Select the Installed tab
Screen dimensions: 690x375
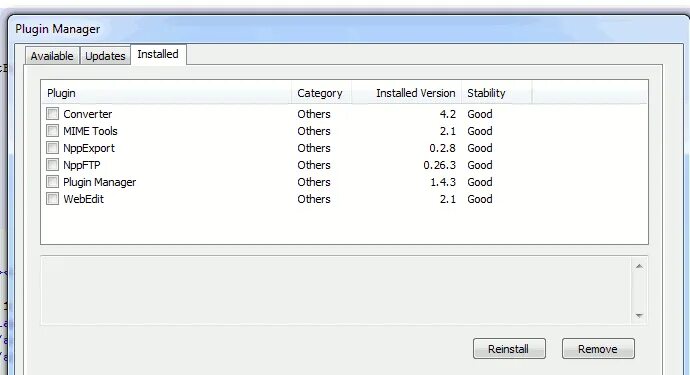158,54
